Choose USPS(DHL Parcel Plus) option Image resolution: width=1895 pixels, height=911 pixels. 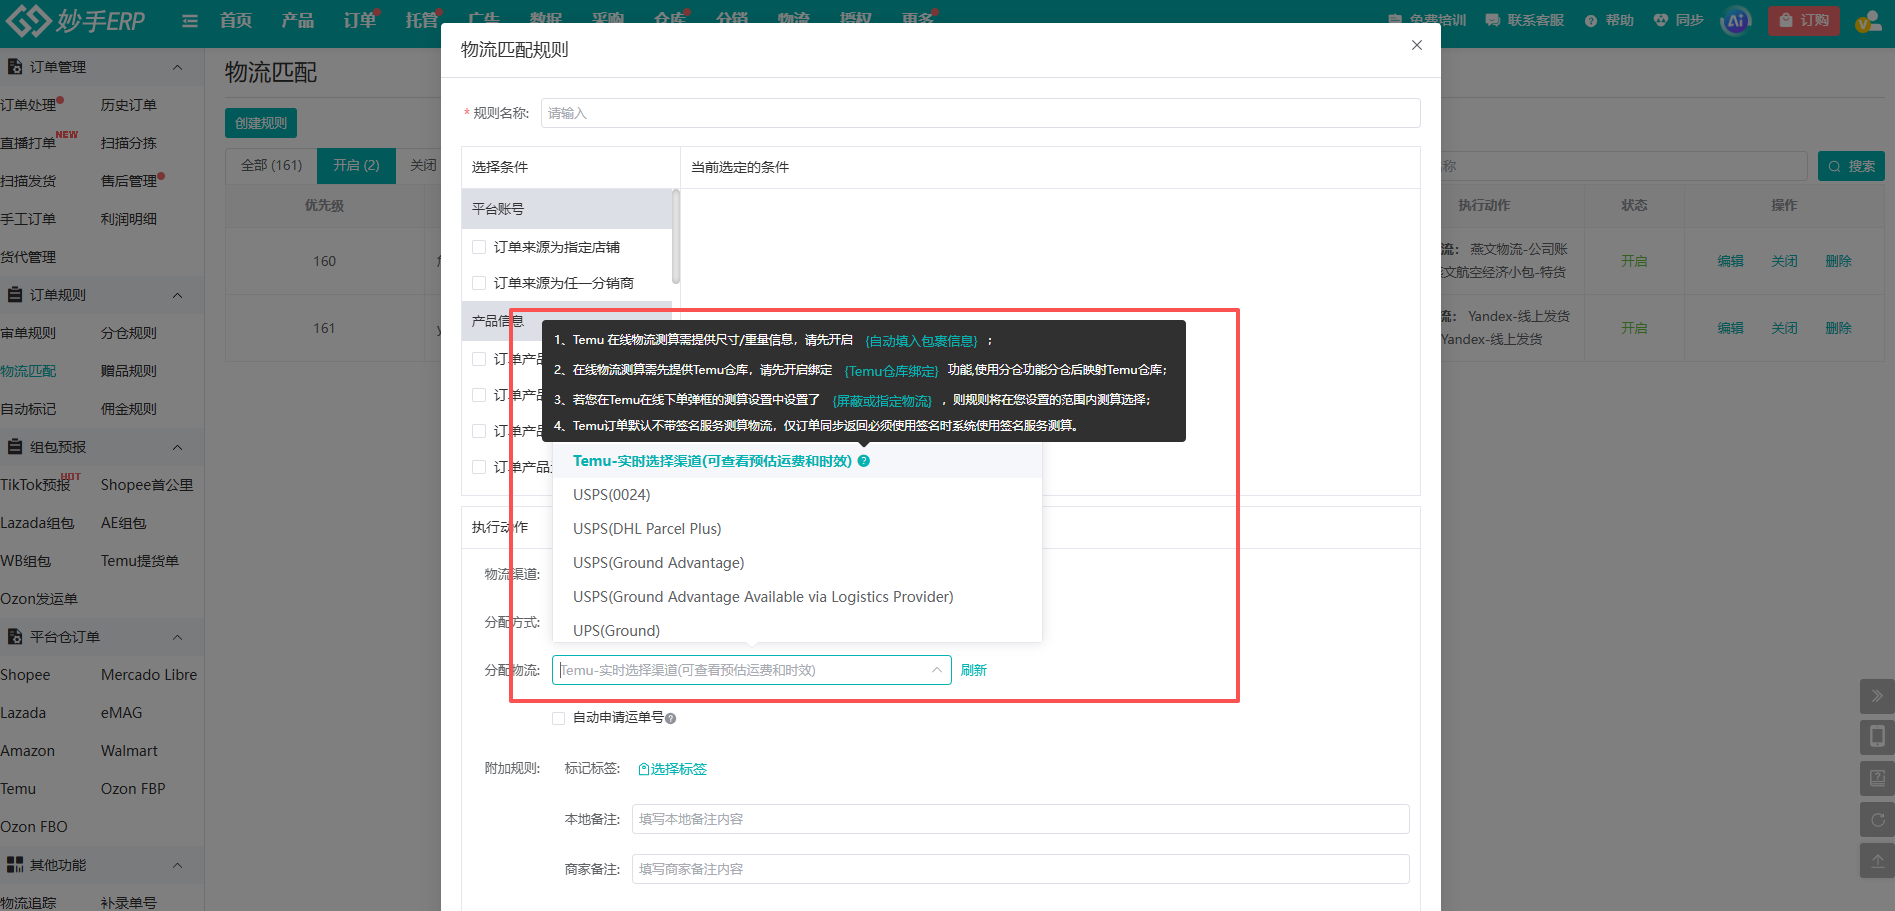(797, 529)
